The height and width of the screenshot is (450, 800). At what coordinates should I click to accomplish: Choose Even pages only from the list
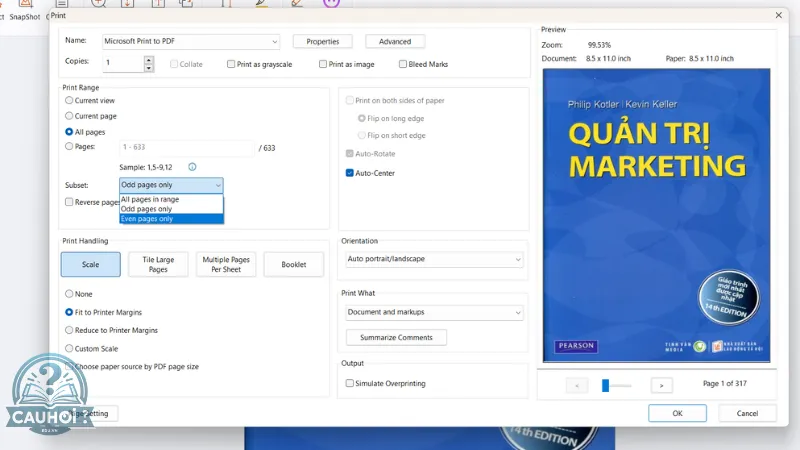pos(171,219)
